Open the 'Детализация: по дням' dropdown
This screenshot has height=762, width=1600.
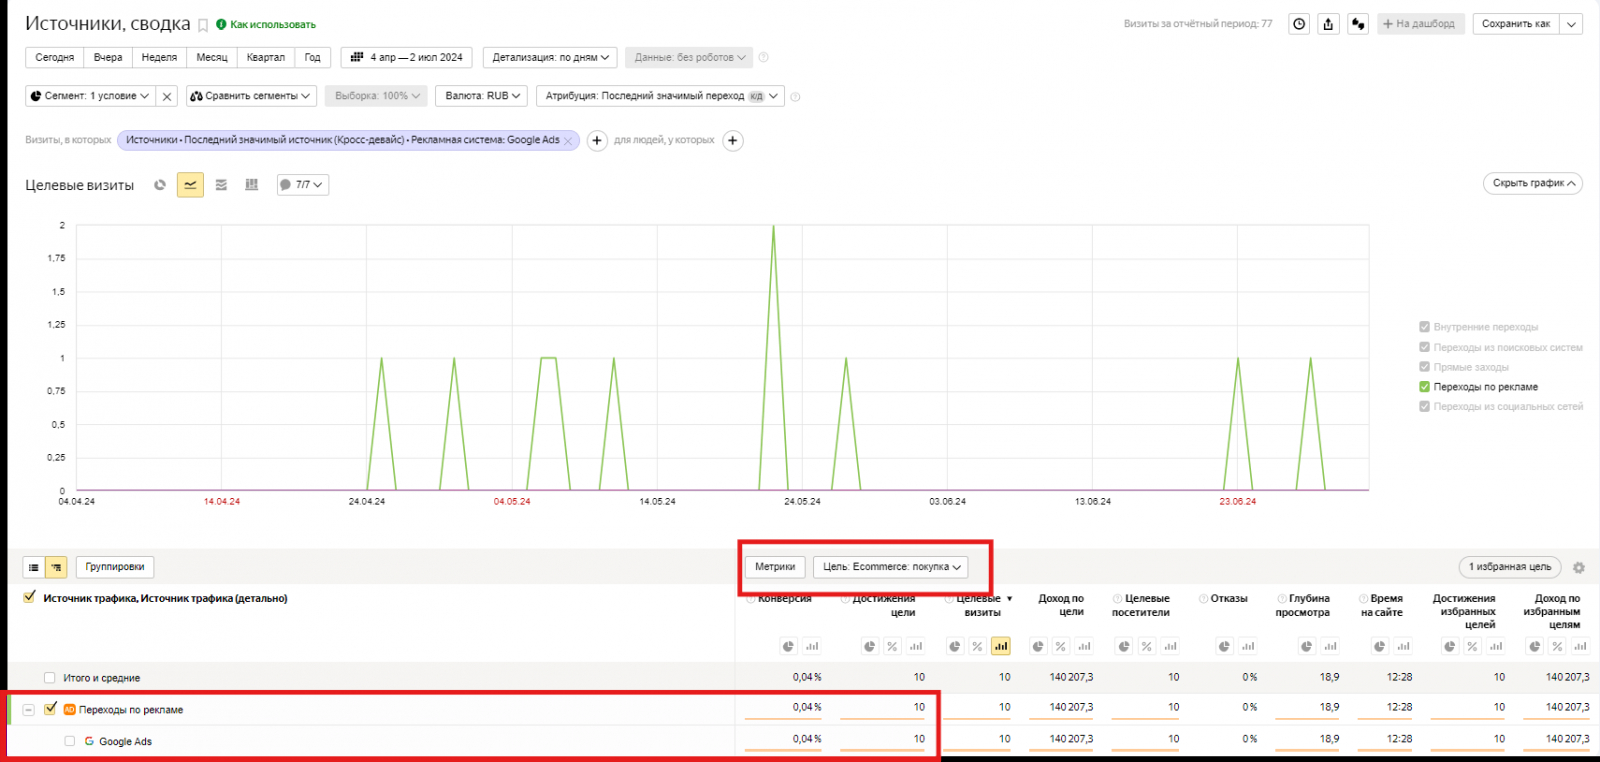[x=550, y=58]
